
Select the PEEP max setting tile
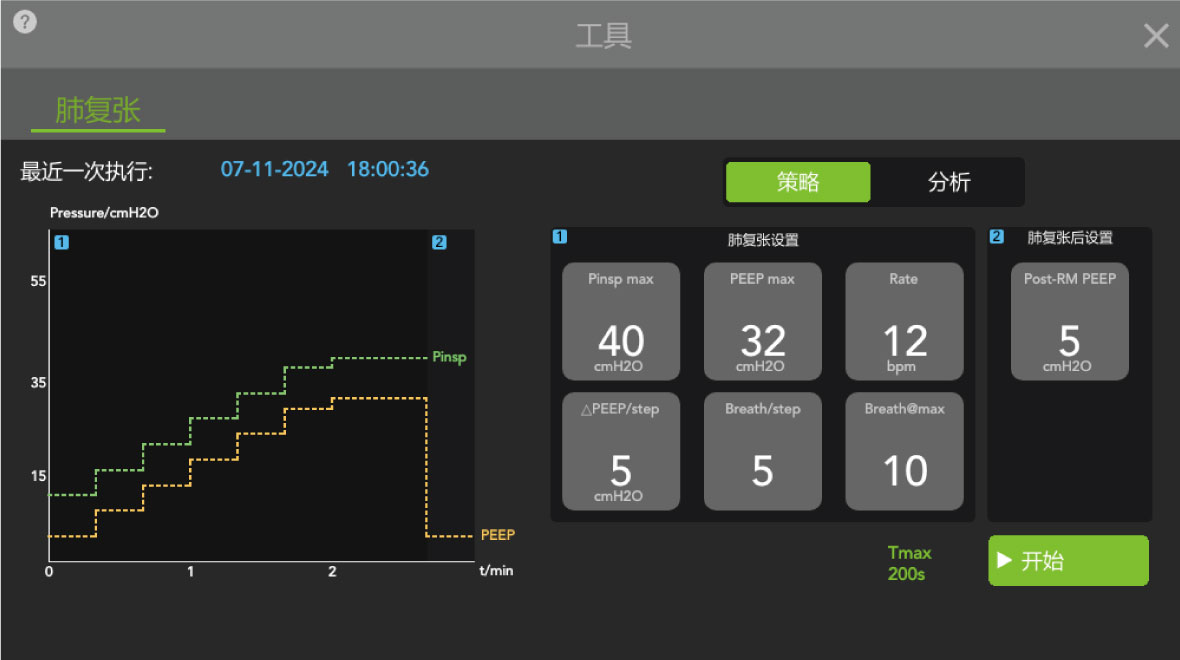763,322
